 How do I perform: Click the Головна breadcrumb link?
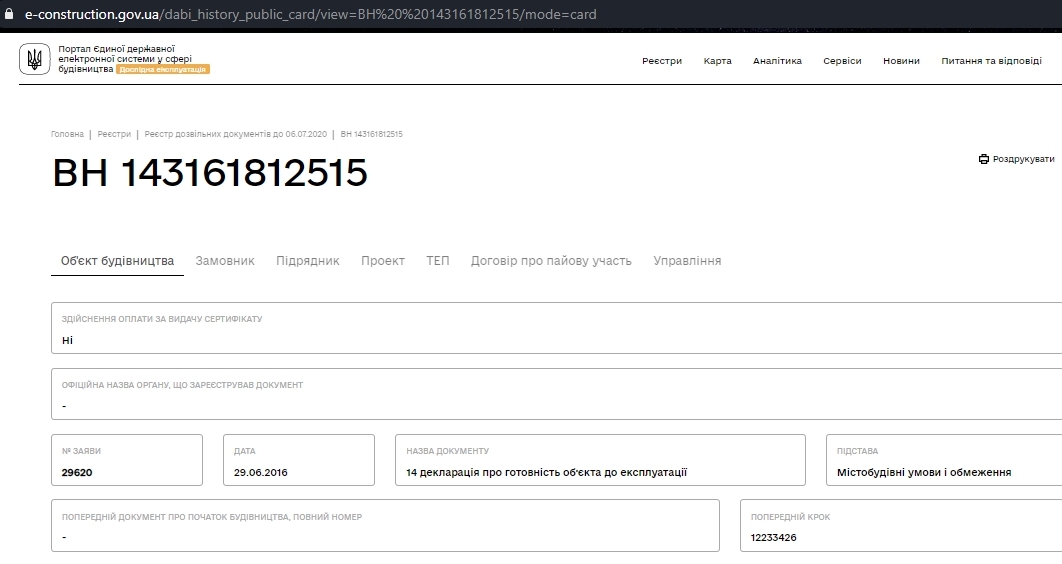[67, 134]
